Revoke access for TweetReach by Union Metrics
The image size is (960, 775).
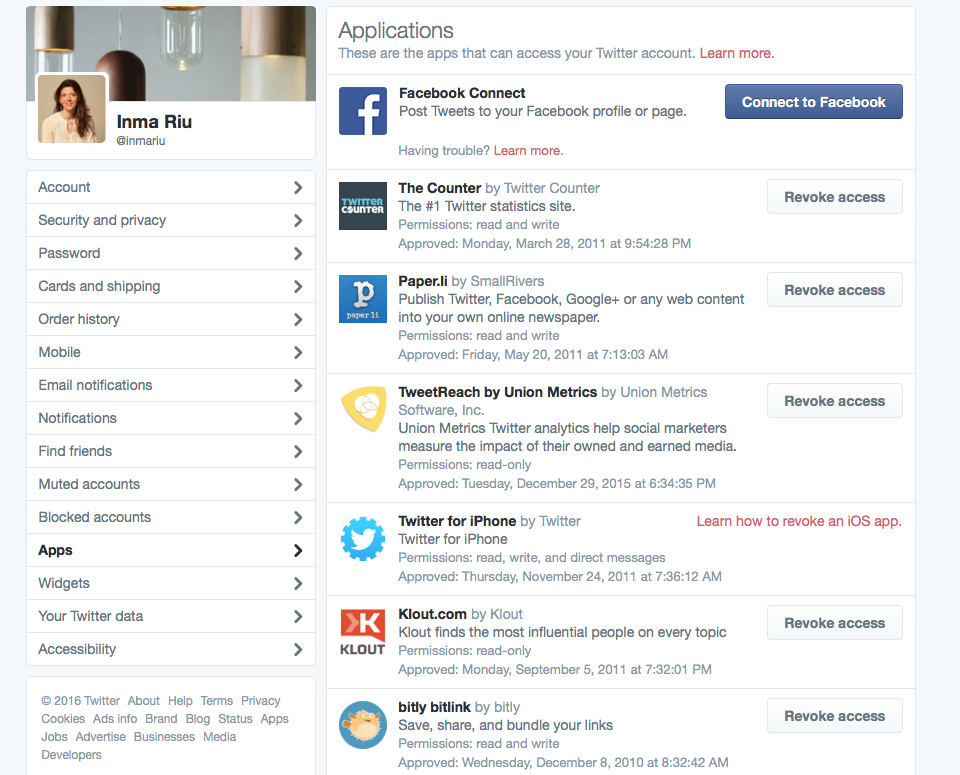click(x=834, y=401)
